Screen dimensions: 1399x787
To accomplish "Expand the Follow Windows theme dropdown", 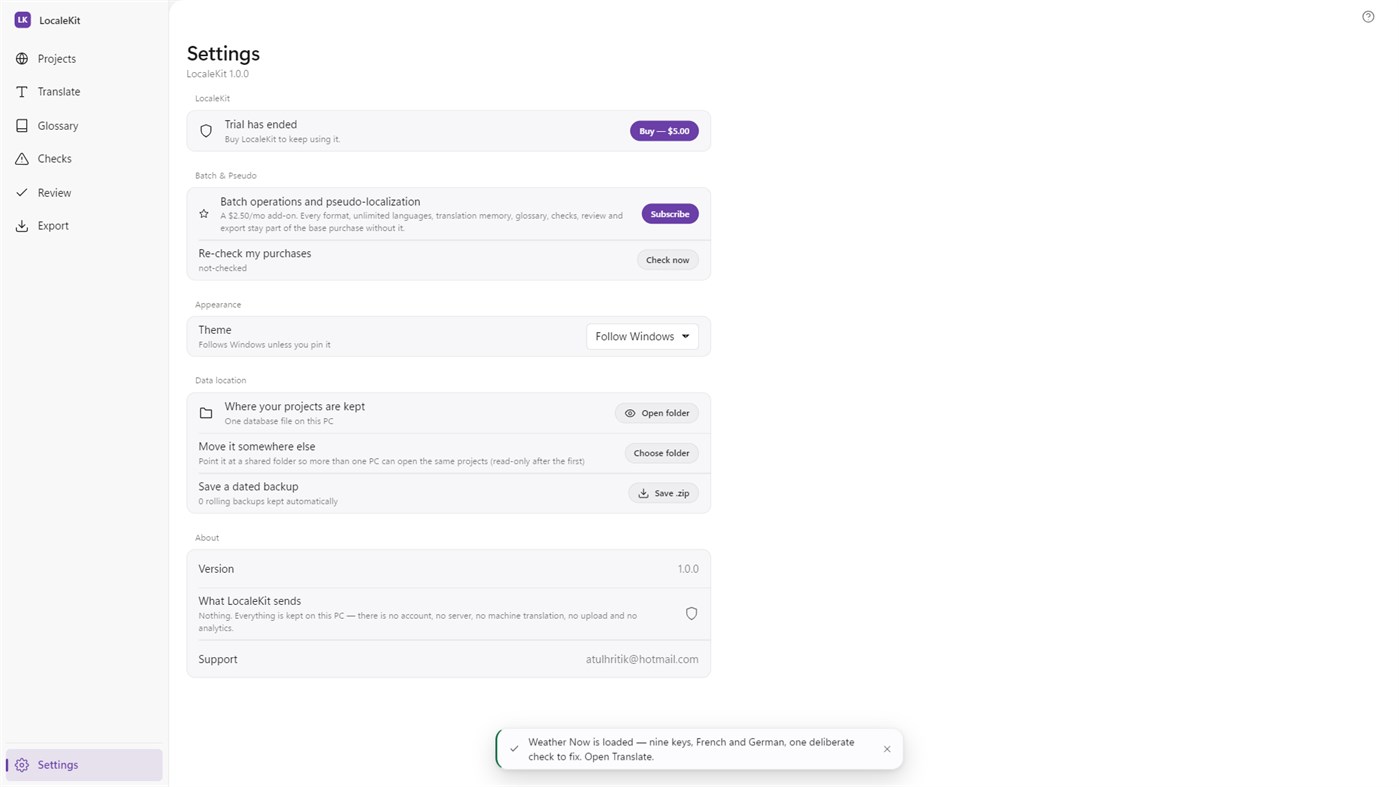I will point(642,337).
